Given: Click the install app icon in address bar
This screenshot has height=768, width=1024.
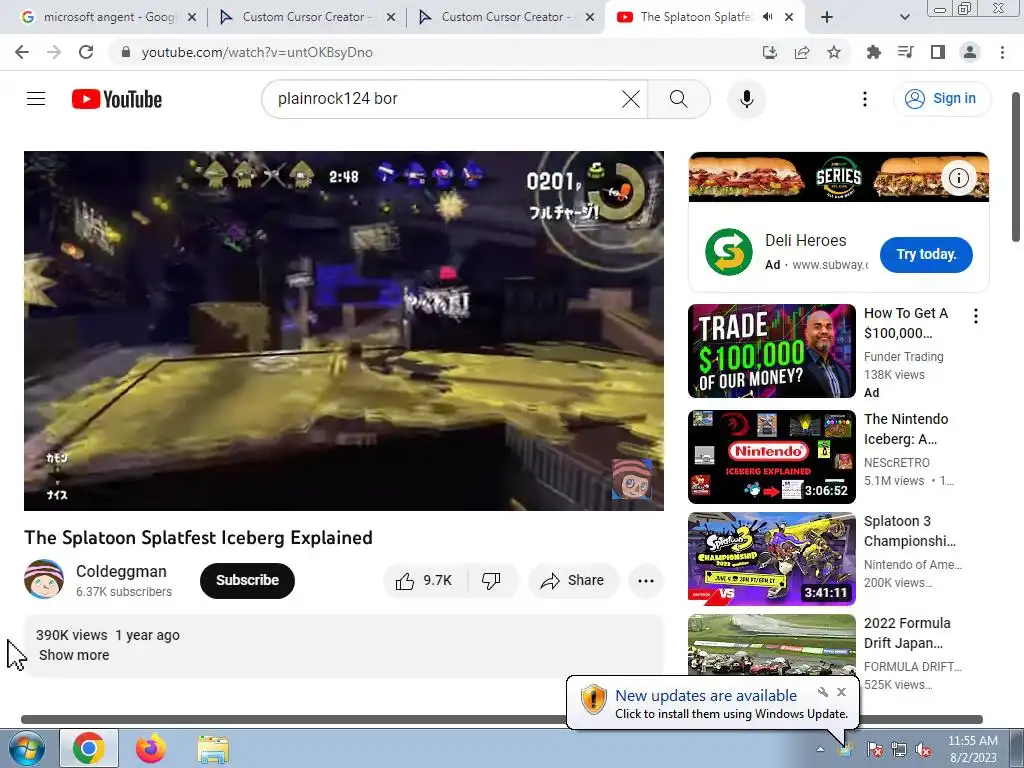Looking at the screenshot, I should (x=770, y=52).
